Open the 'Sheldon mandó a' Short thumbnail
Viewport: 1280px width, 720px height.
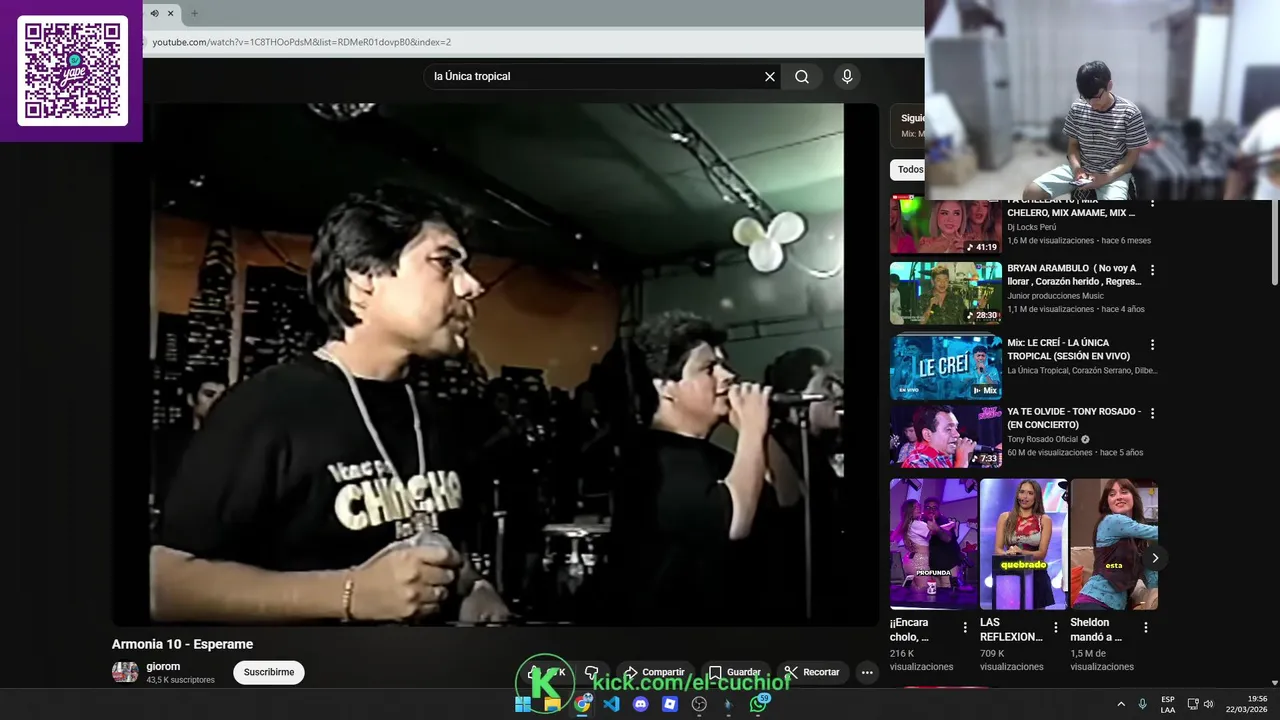[x=1114, y=544]
